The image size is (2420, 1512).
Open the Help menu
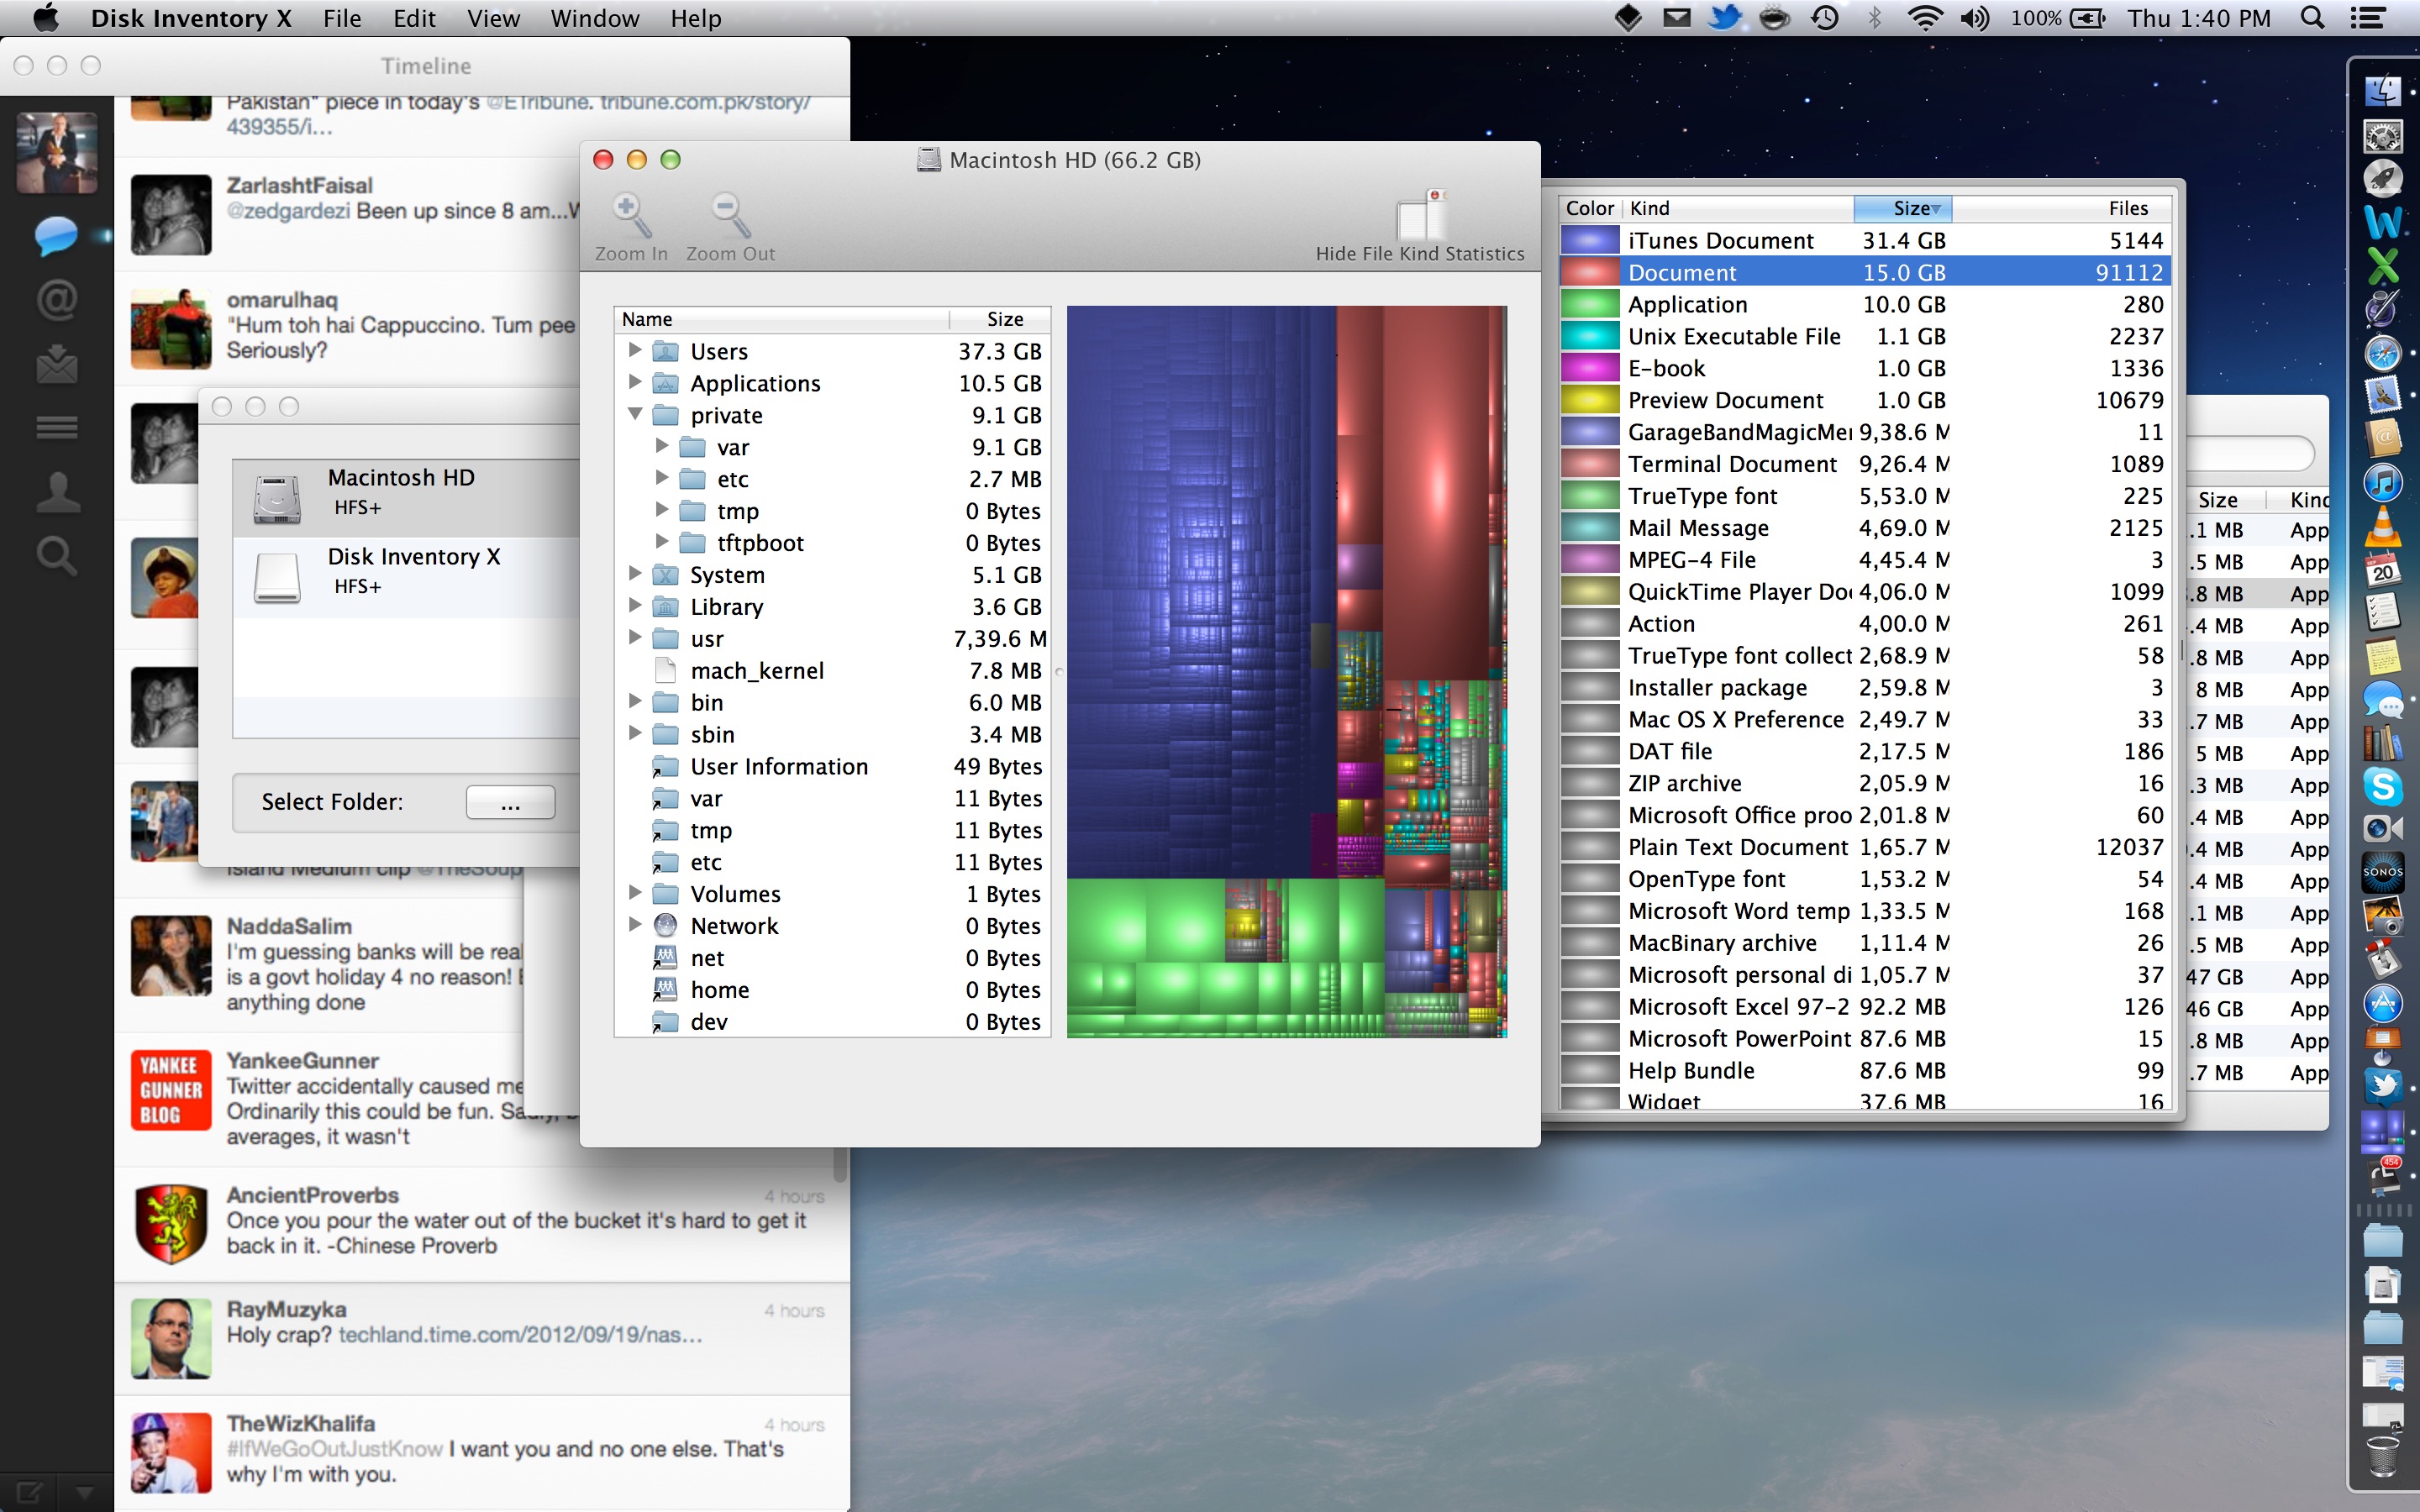tap(696, 18)
